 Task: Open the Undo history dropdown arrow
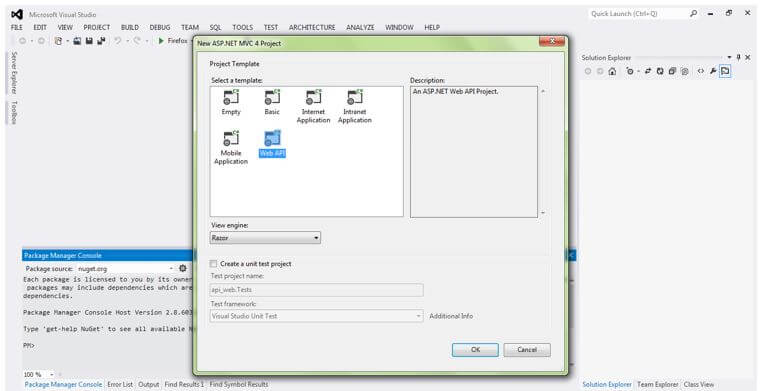point(127,41)
